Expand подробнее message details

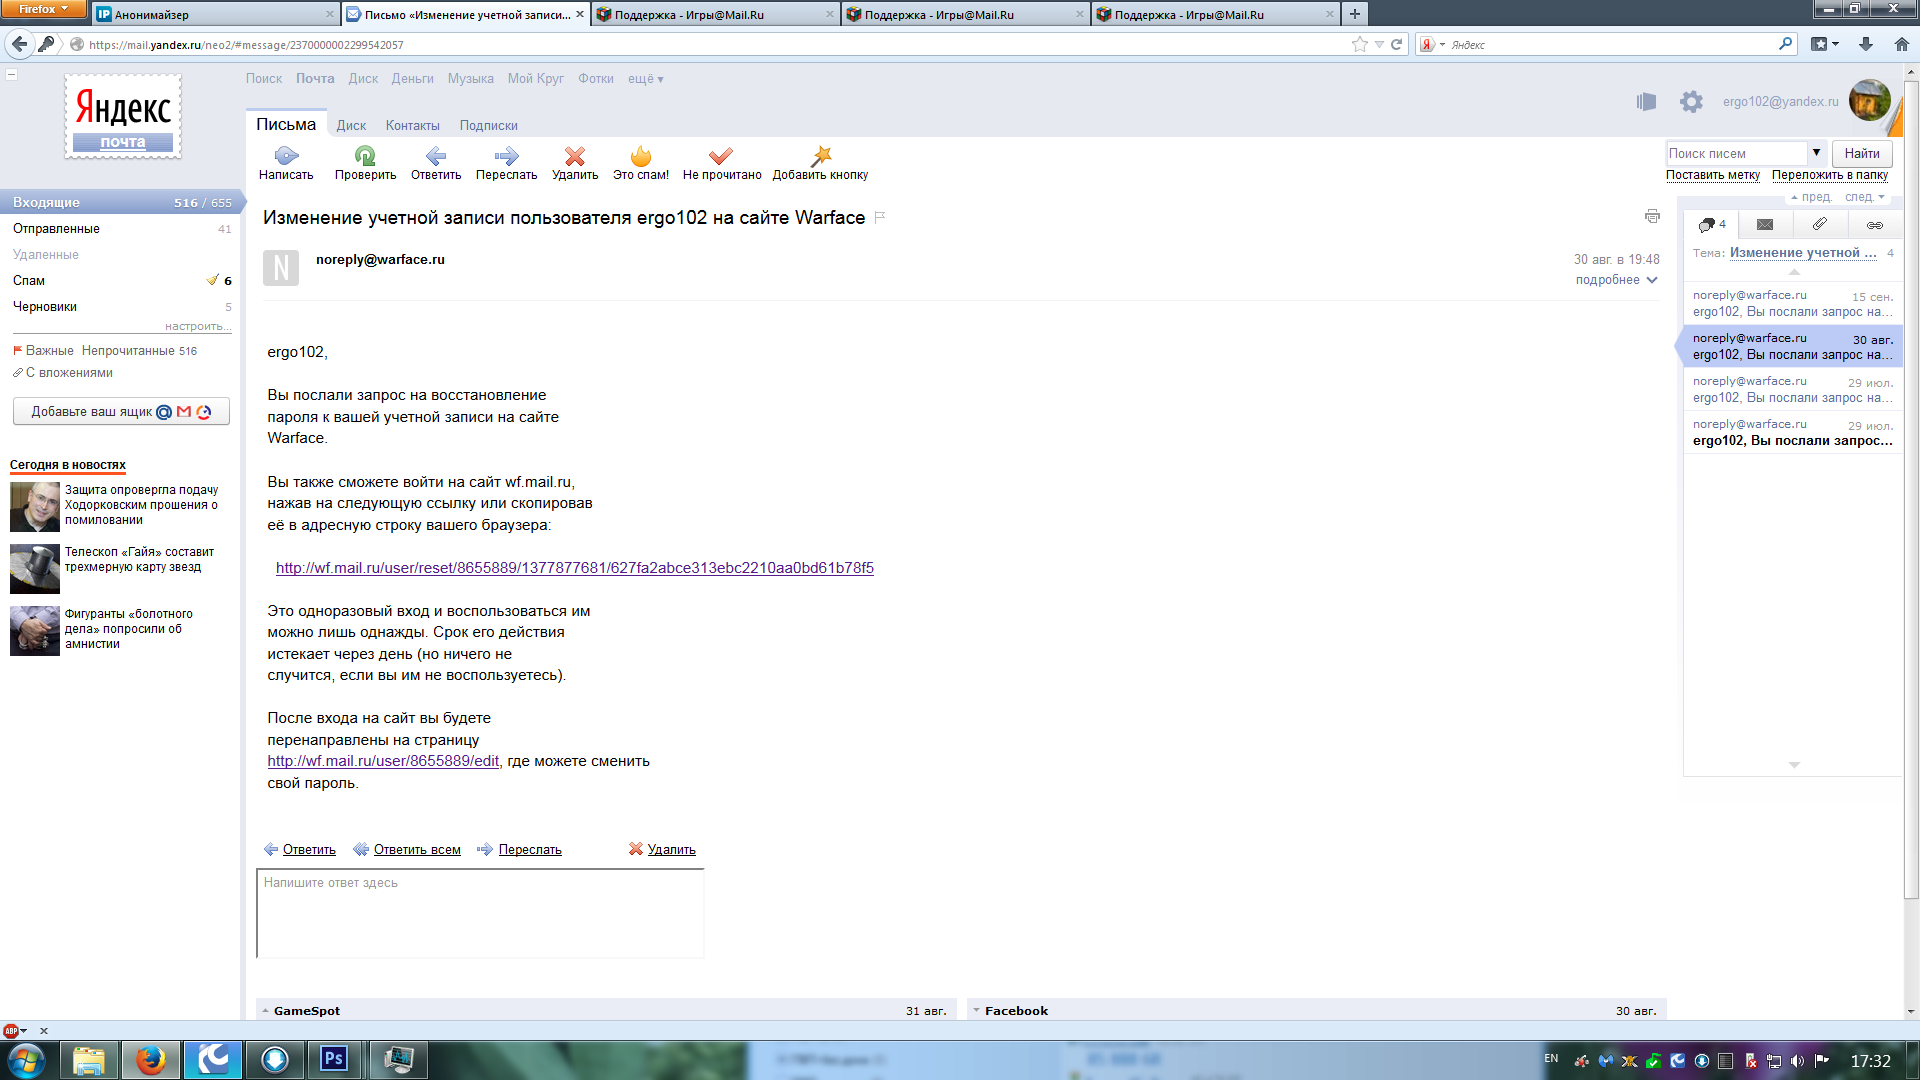point(1617,280)
